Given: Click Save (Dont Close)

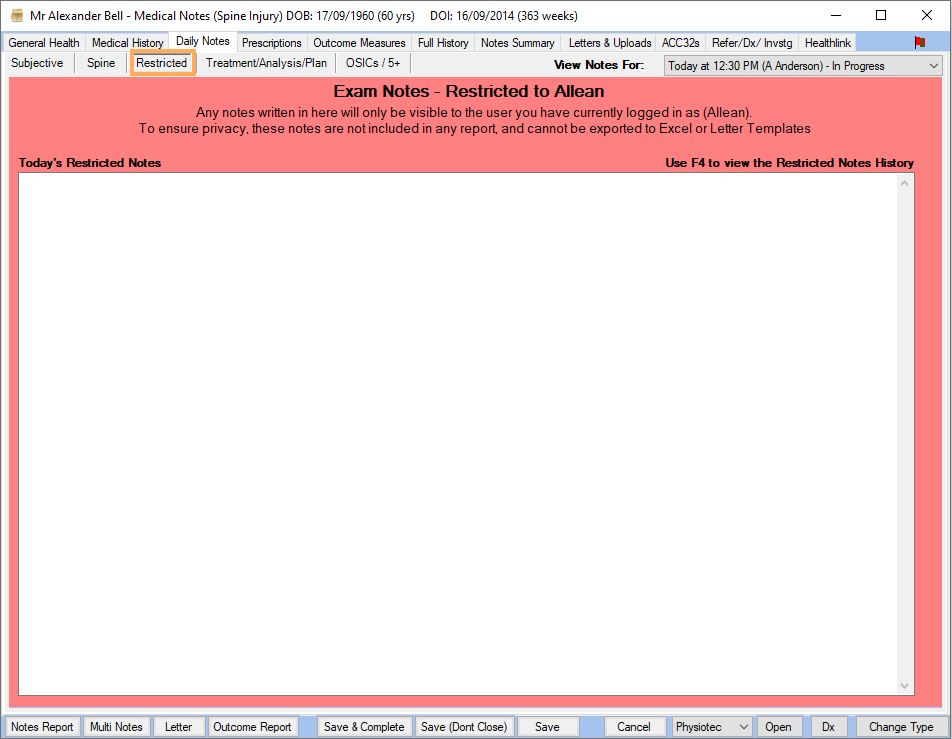Looking at the screenshot, I should point(464,727).
